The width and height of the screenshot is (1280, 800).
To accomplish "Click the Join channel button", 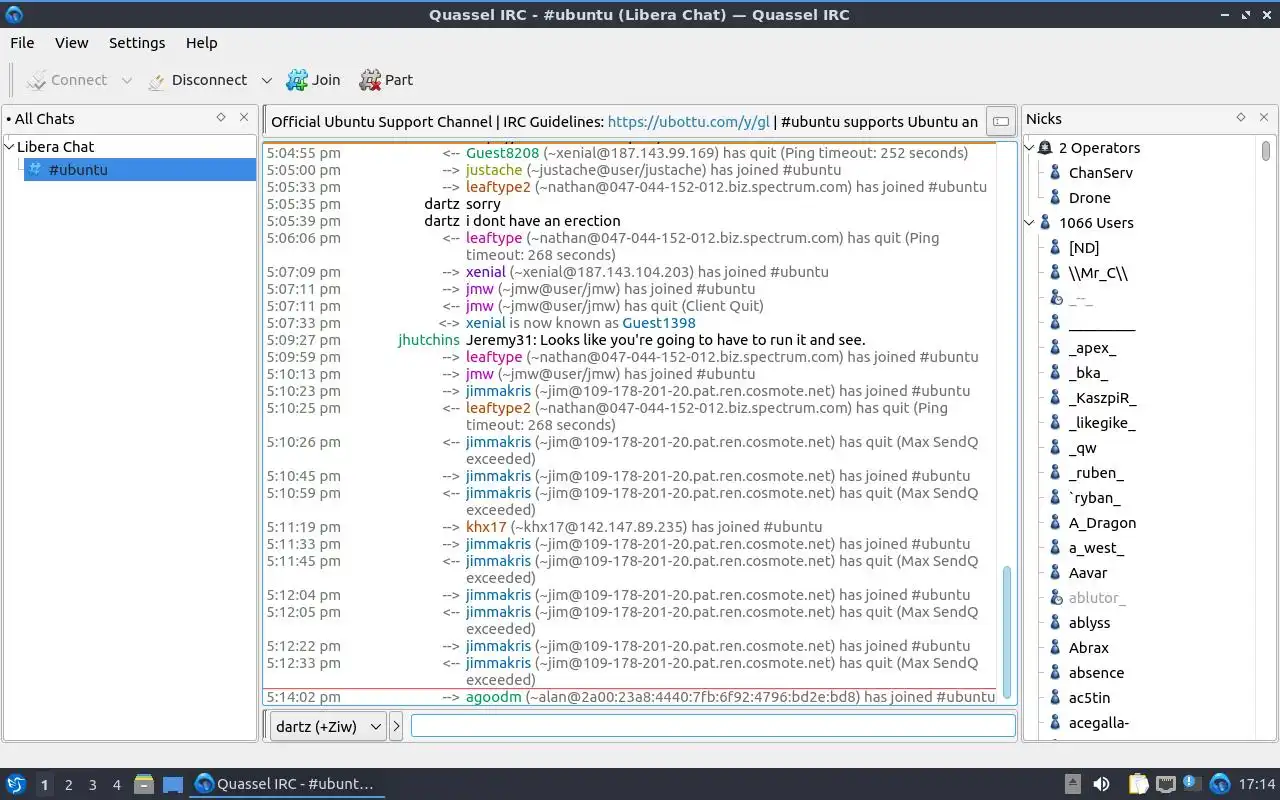I will [x=313, y=80].
